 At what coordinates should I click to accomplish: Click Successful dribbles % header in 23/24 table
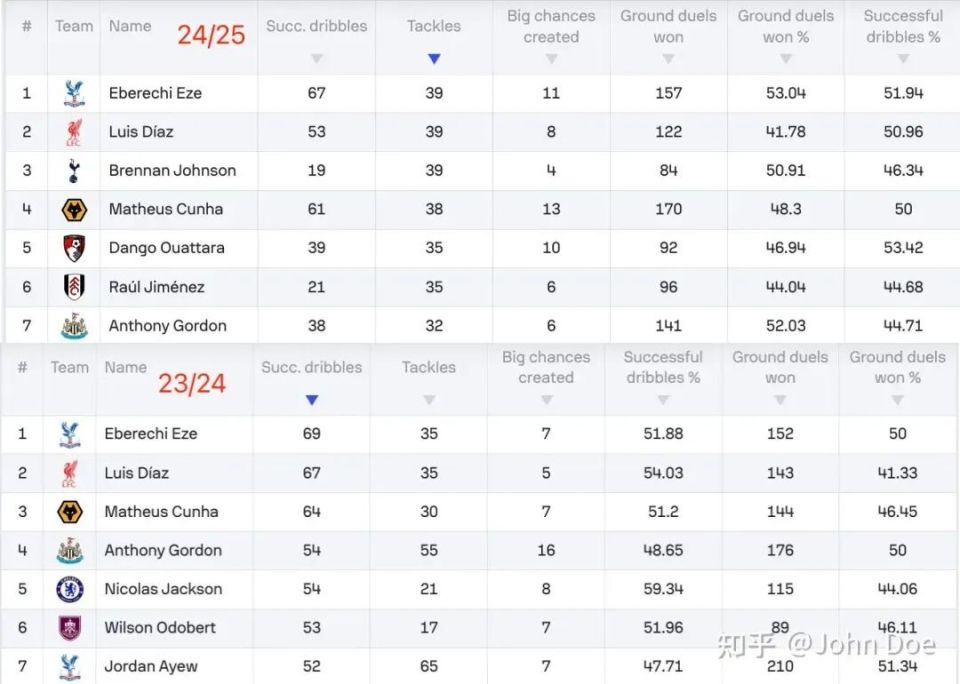point(663,367)
